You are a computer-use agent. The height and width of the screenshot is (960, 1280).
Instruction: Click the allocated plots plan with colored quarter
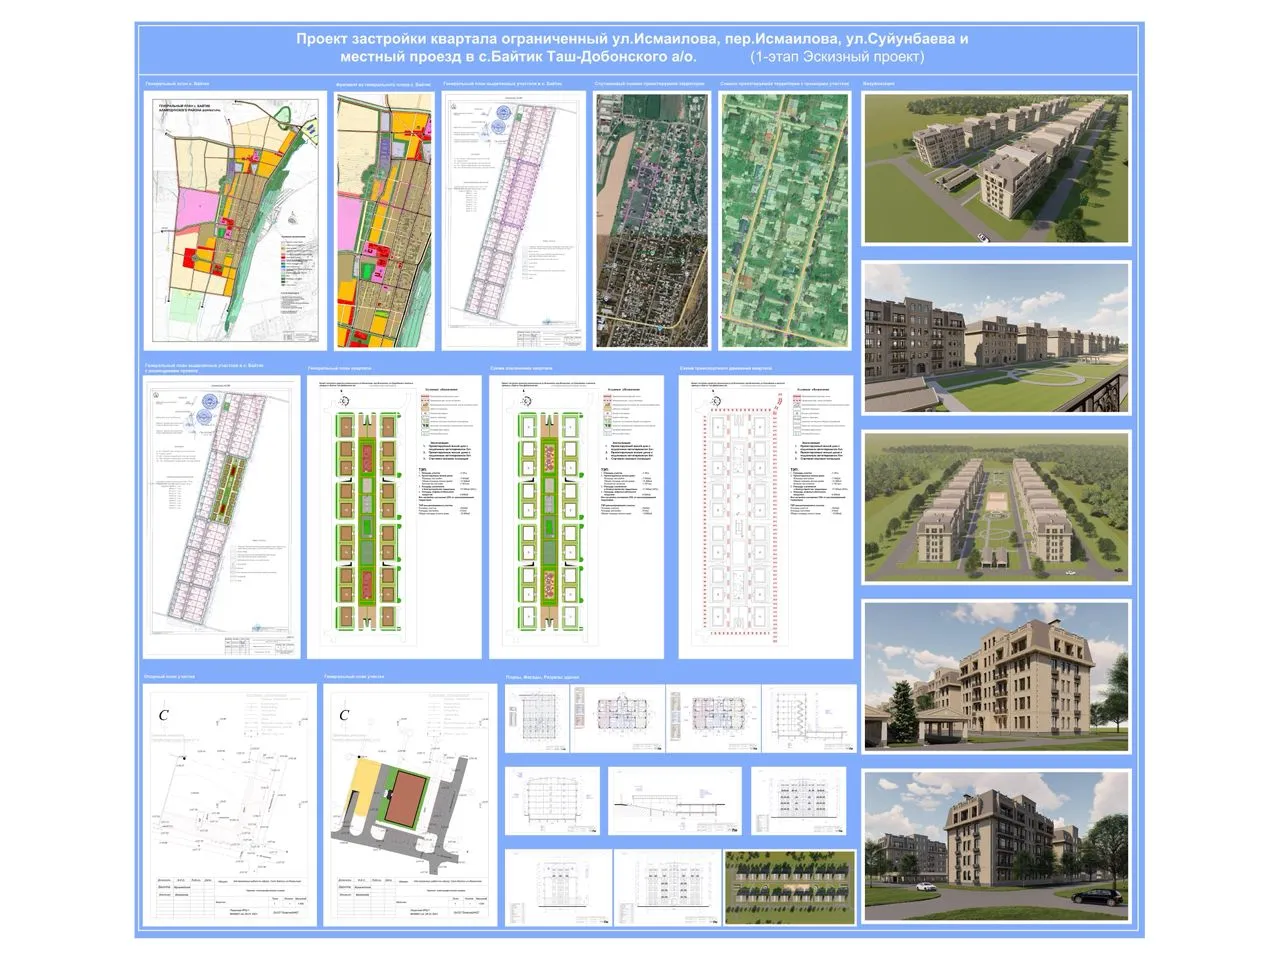(x=223, y=517)
